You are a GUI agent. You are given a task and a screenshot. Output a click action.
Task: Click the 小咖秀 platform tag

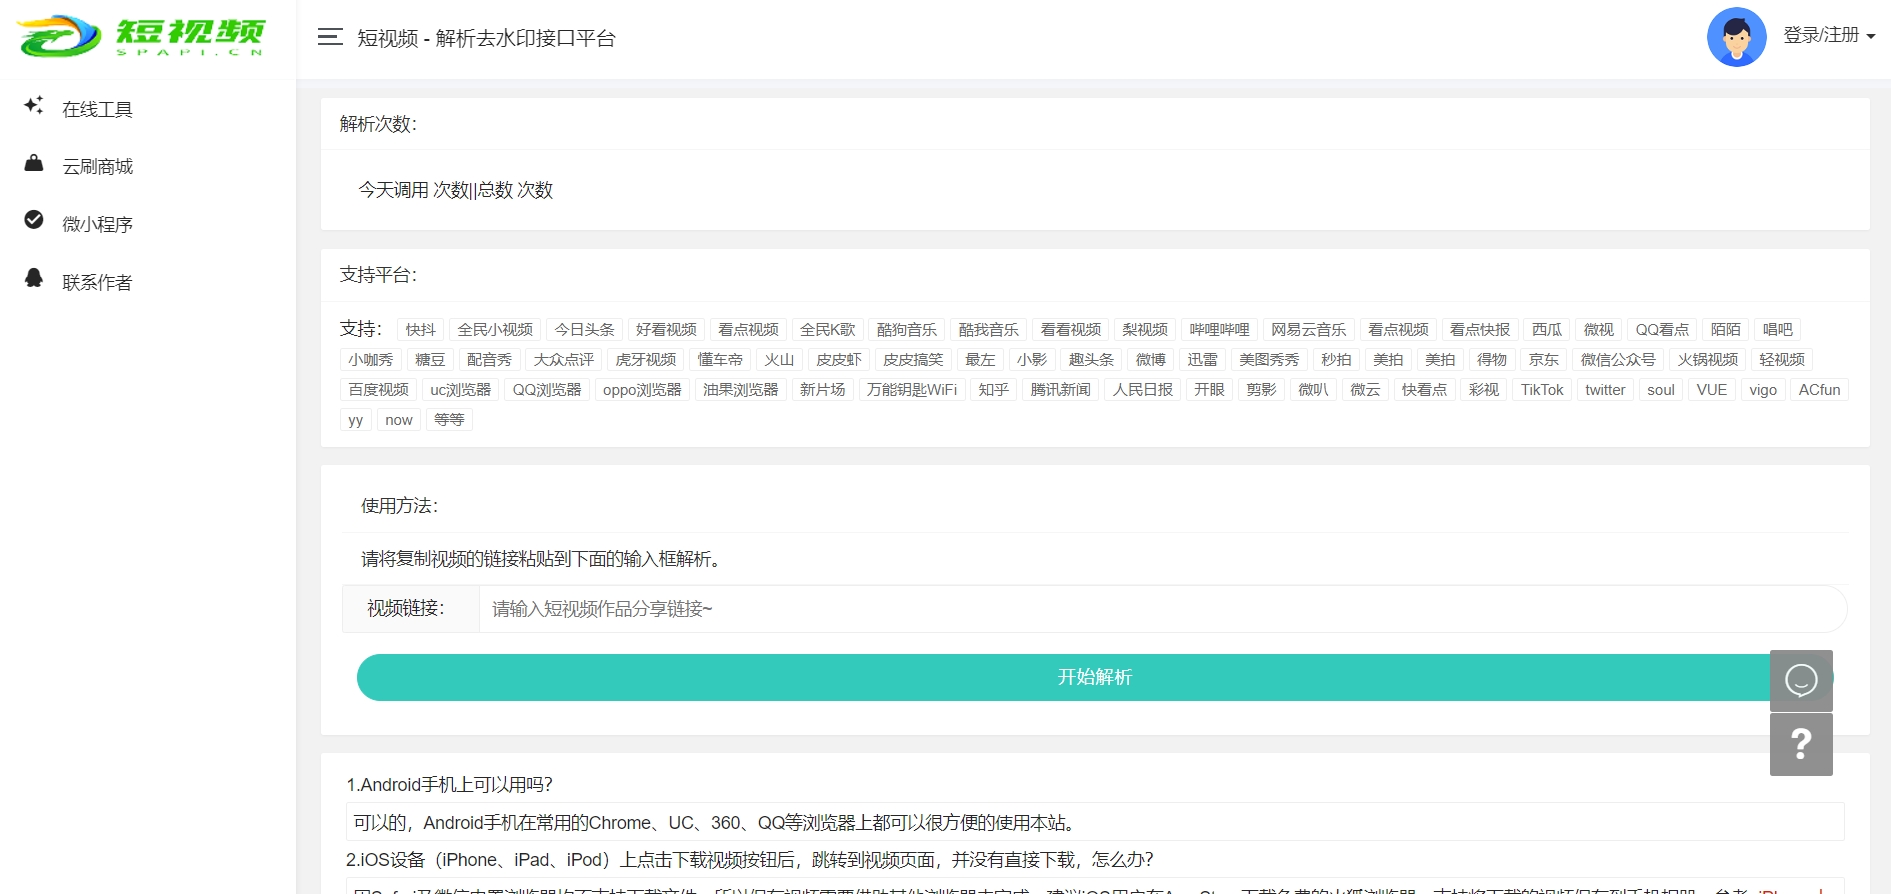[x=371, y=360]
